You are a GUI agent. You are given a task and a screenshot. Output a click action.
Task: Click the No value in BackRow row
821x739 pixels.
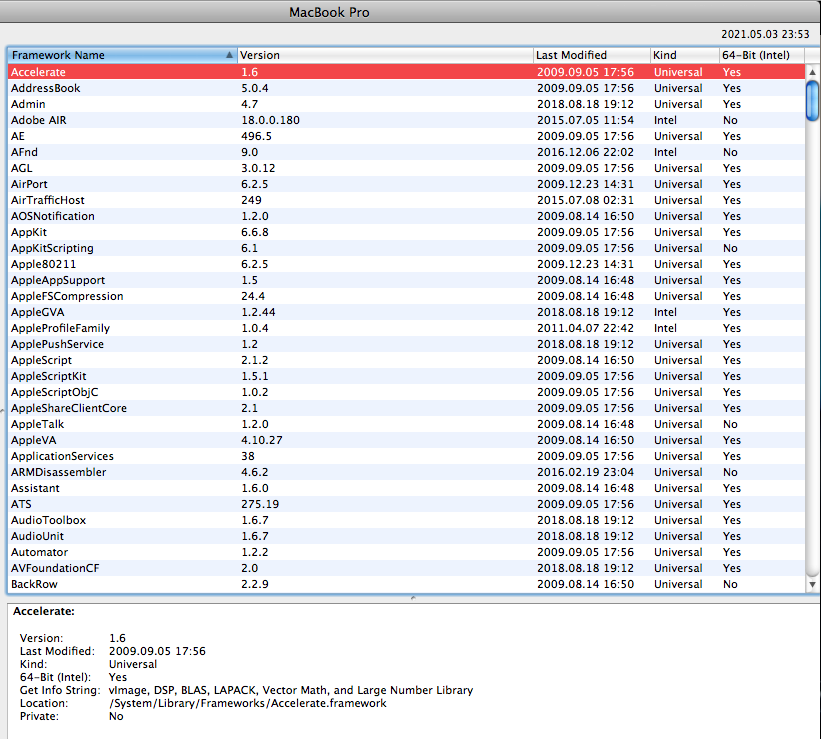point(730,584)
